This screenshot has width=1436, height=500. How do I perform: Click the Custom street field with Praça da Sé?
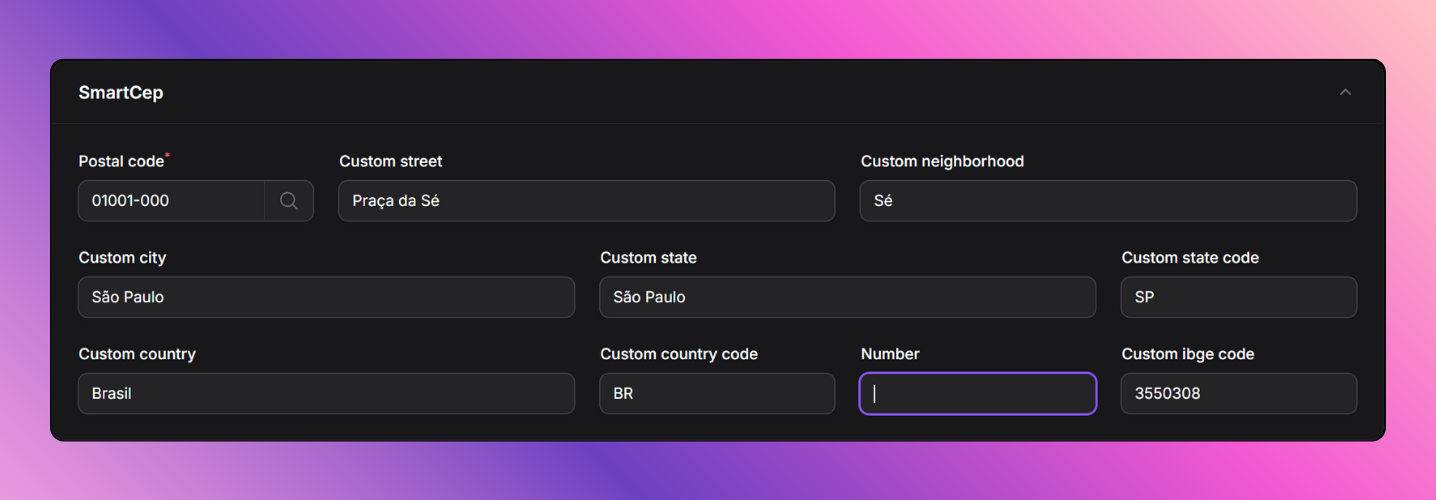pyautogui.click(x=586, y=201)
